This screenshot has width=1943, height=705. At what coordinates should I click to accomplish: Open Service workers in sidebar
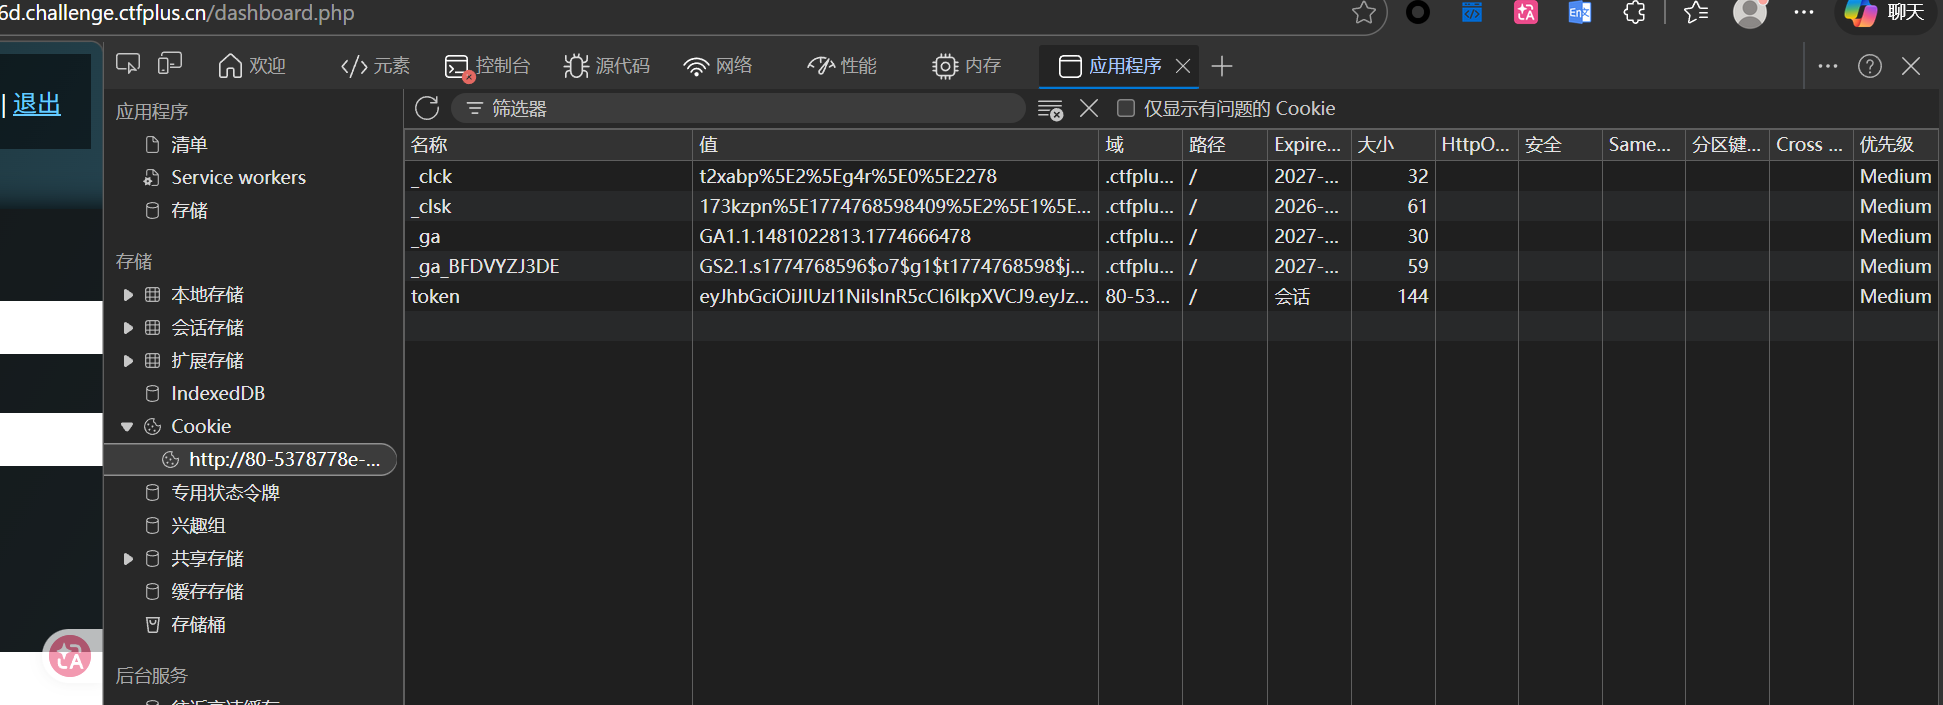[x=238, y=177]
